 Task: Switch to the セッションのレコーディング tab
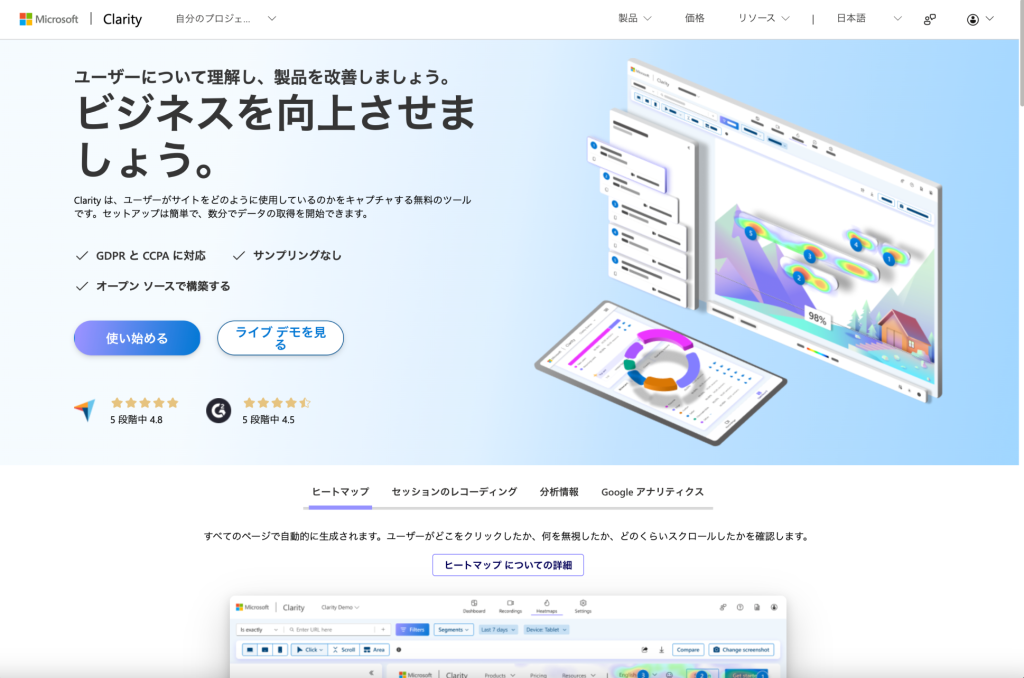tap(455, 492)
